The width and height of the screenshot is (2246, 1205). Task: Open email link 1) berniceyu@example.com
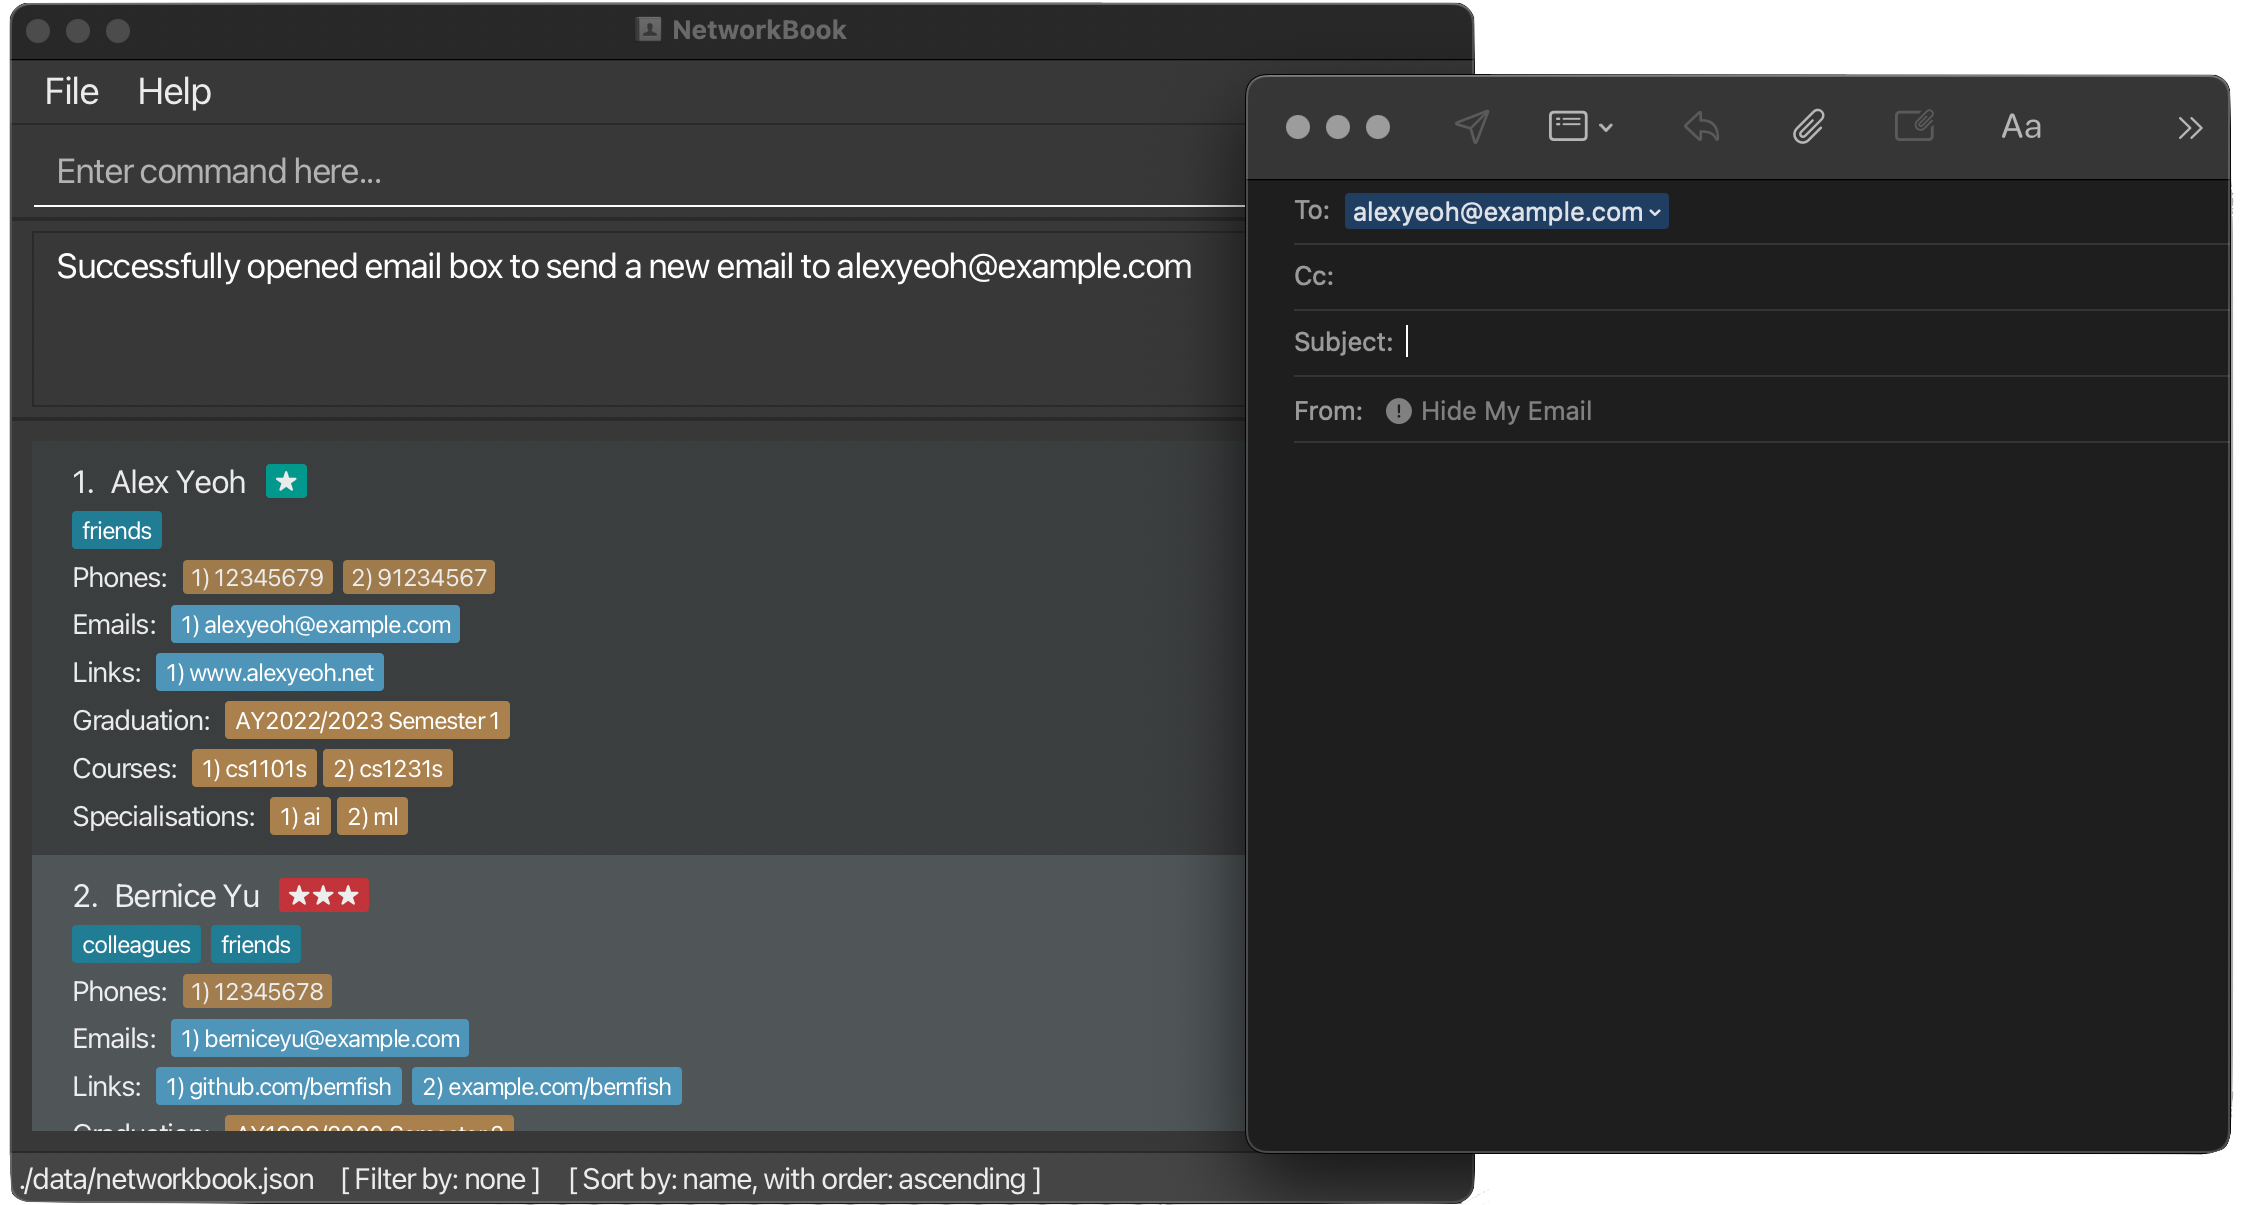pos(320,1038)
